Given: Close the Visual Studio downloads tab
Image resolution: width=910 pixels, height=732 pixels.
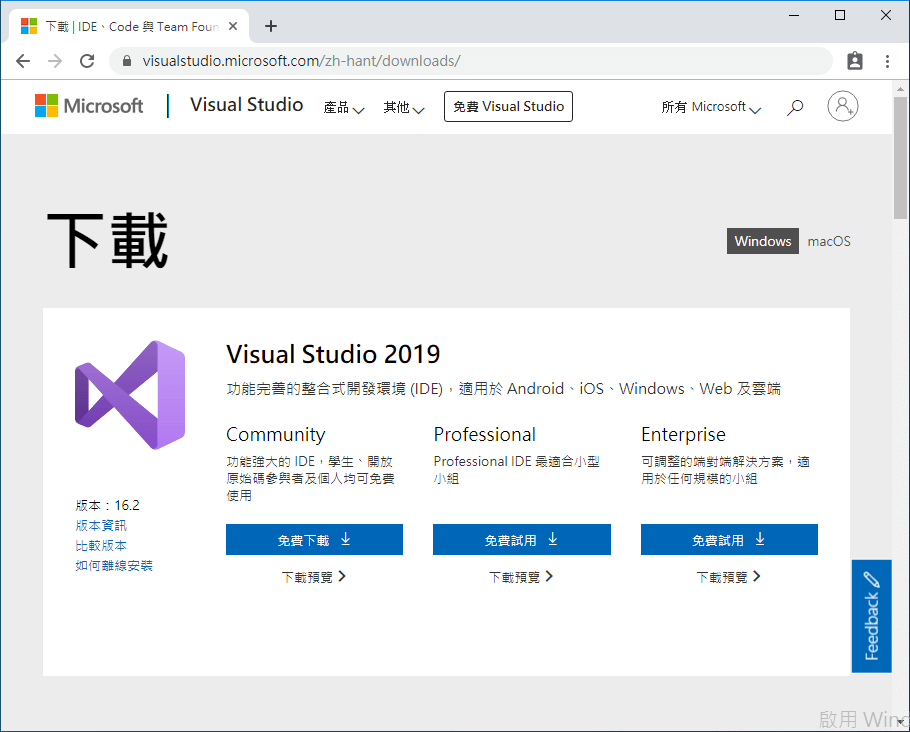Looking at the screenshot, I should 233,26.
